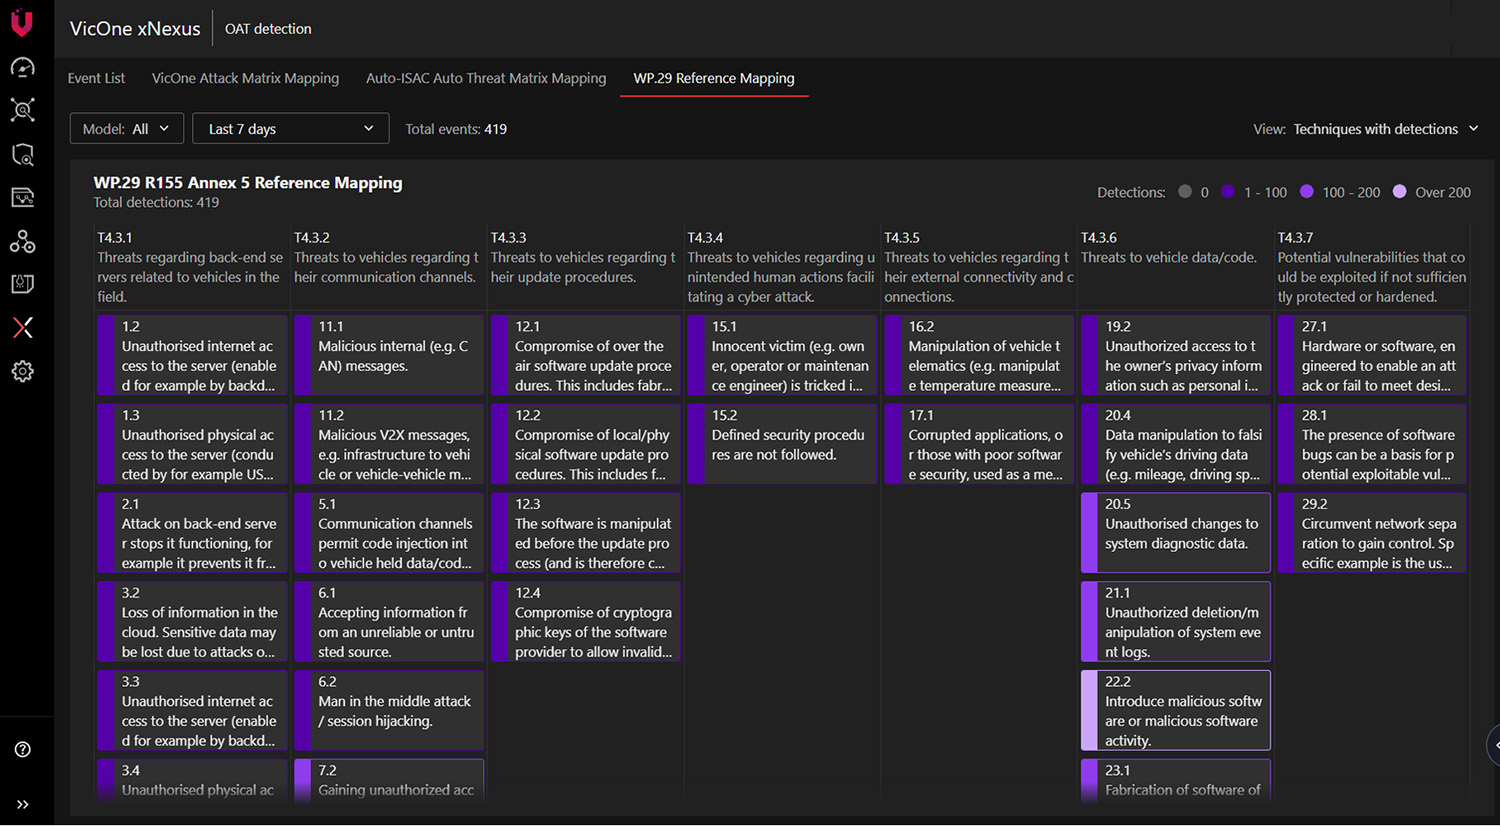Expand the sidebar with double chevron
This screenshot has height=826, width=1500.
[22, 804]
